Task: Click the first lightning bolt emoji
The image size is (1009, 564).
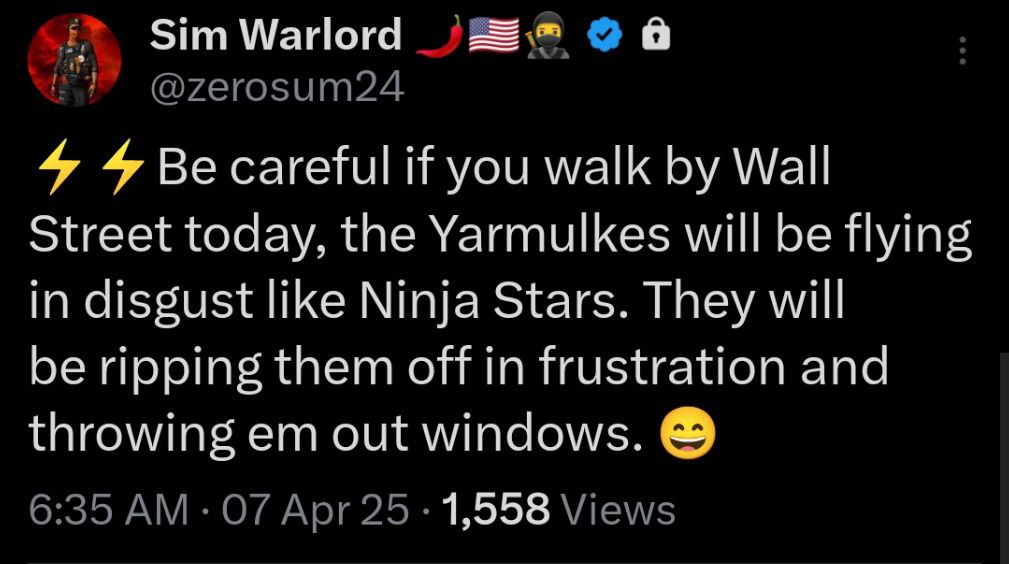Action: coord(59,166)
